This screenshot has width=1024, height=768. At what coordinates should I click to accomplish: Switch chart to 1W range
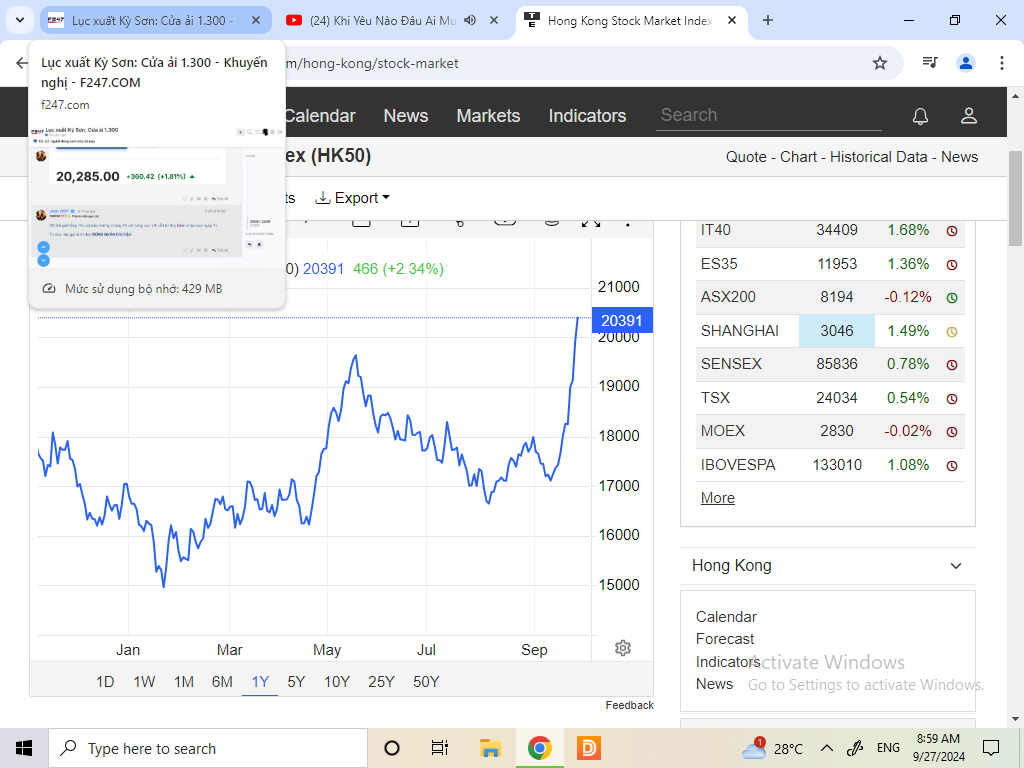pyautogui.click(x=144, y=682)
